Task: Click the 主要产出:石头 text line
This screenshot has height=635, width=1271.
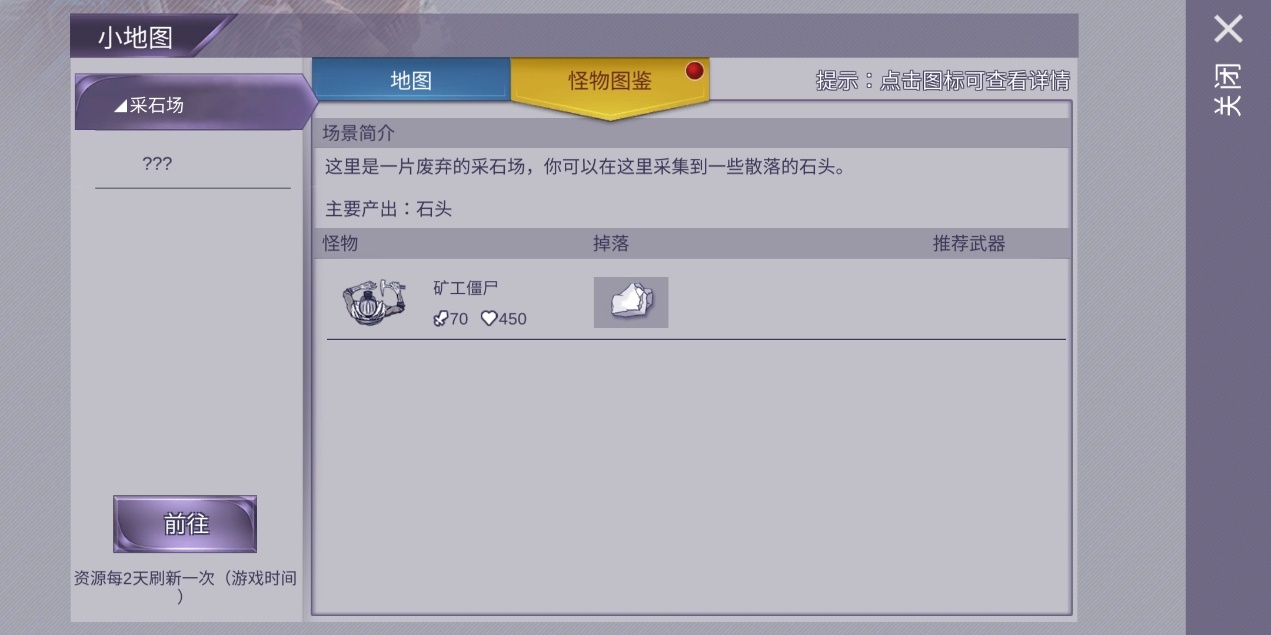Action: coord(388,209)
